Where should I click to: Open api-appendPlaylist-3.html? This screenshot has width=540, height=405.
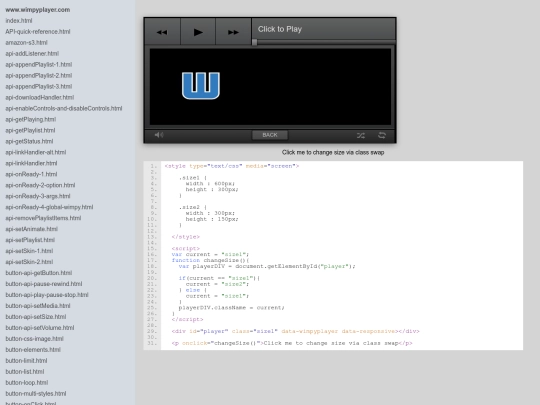pyautogui.click(x=39, y=86)
